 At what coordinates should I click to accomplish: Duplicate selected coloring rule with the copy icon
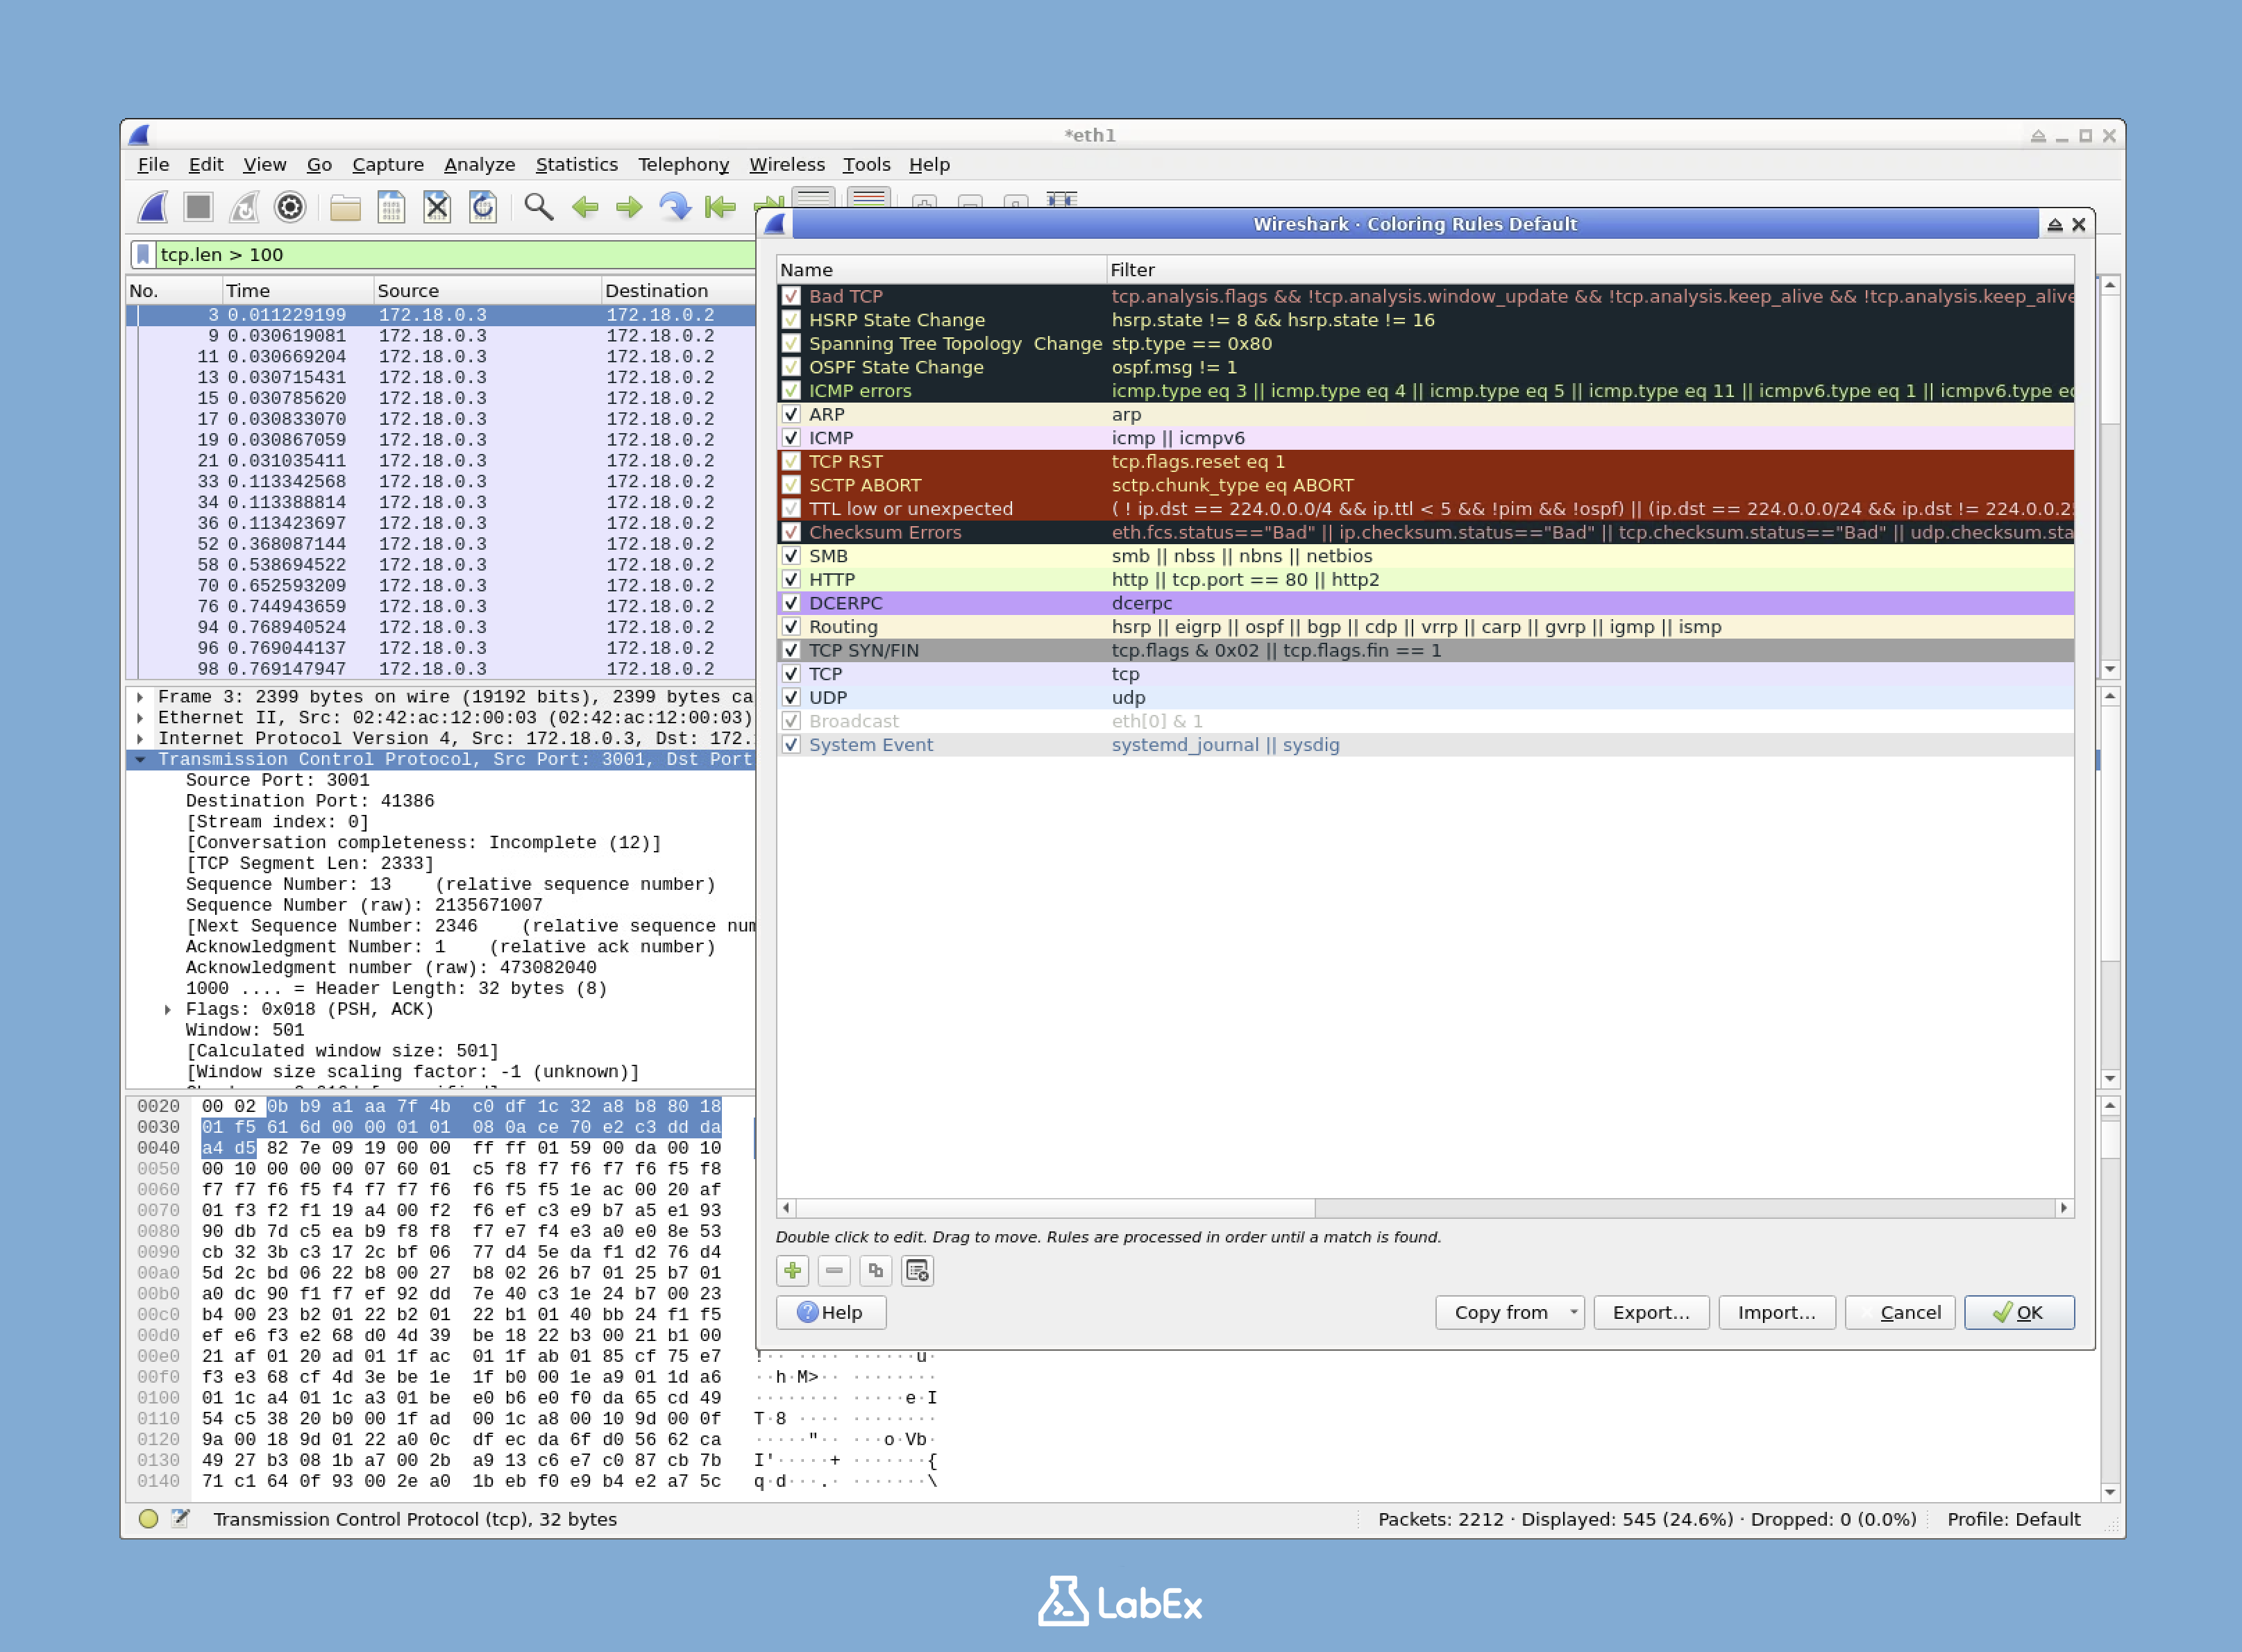(875, 1270)
